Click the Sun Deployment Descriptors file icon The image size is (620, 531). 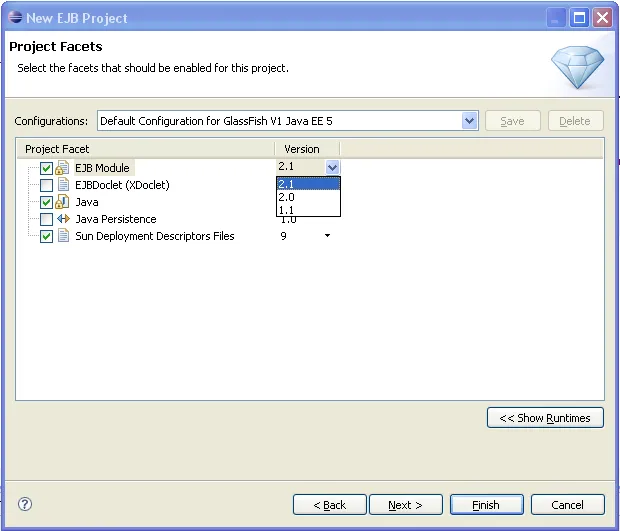coord(63,236)
